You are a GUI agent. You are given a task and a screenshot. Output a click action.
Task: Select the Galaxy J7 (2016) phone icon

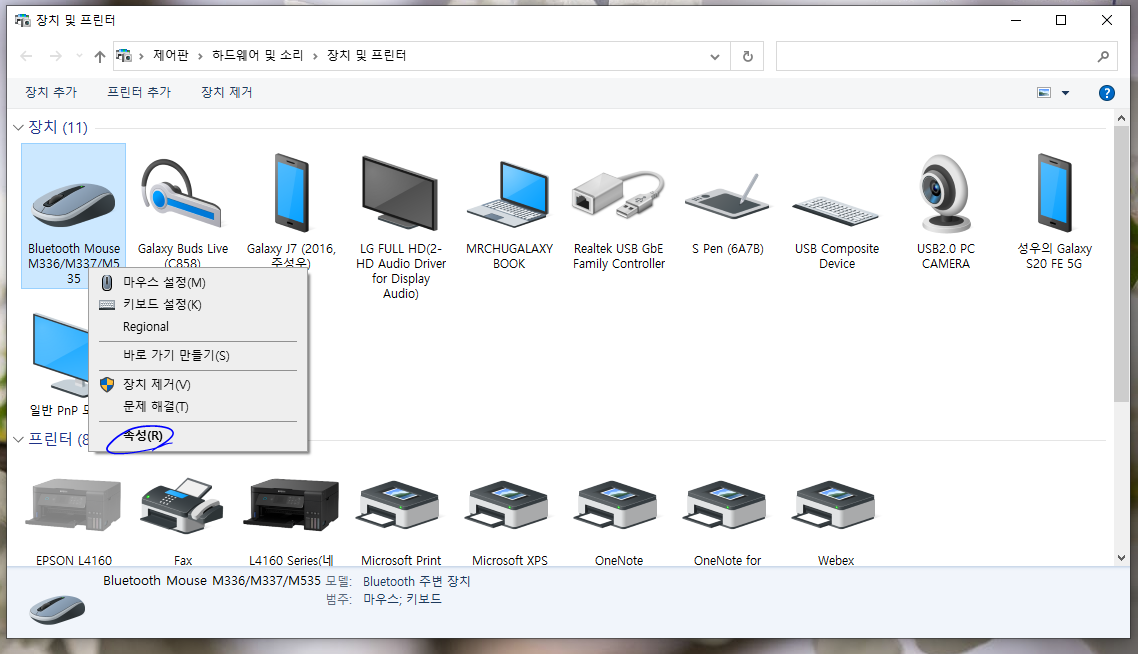click(x=291, y=193)
